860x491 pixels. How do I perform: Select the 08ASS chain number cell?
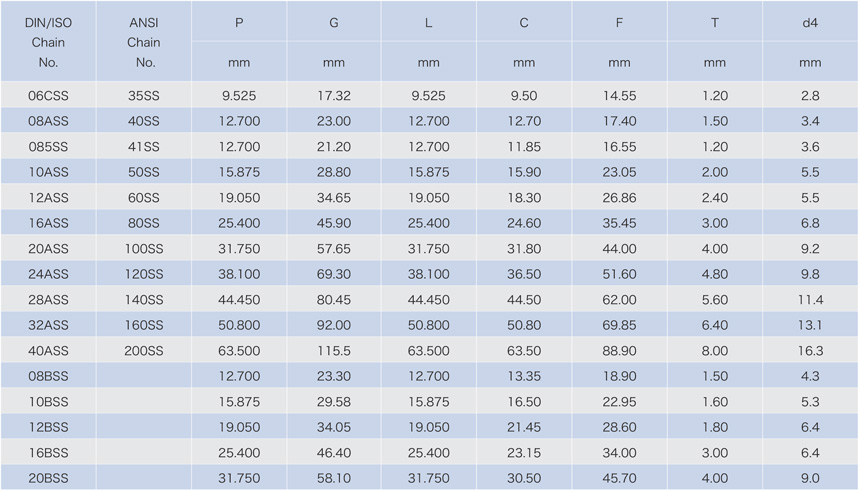48,121
